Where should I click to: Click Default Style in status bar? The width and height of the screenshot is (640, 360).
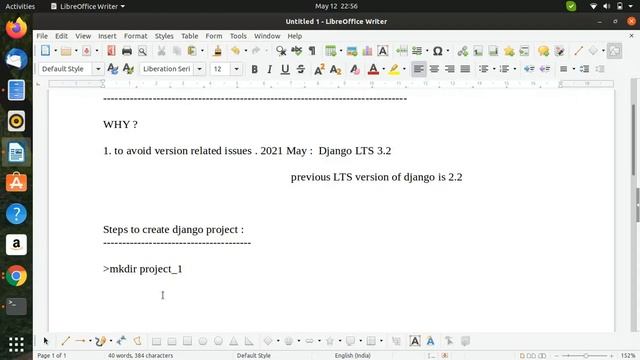tap(253, 356)
